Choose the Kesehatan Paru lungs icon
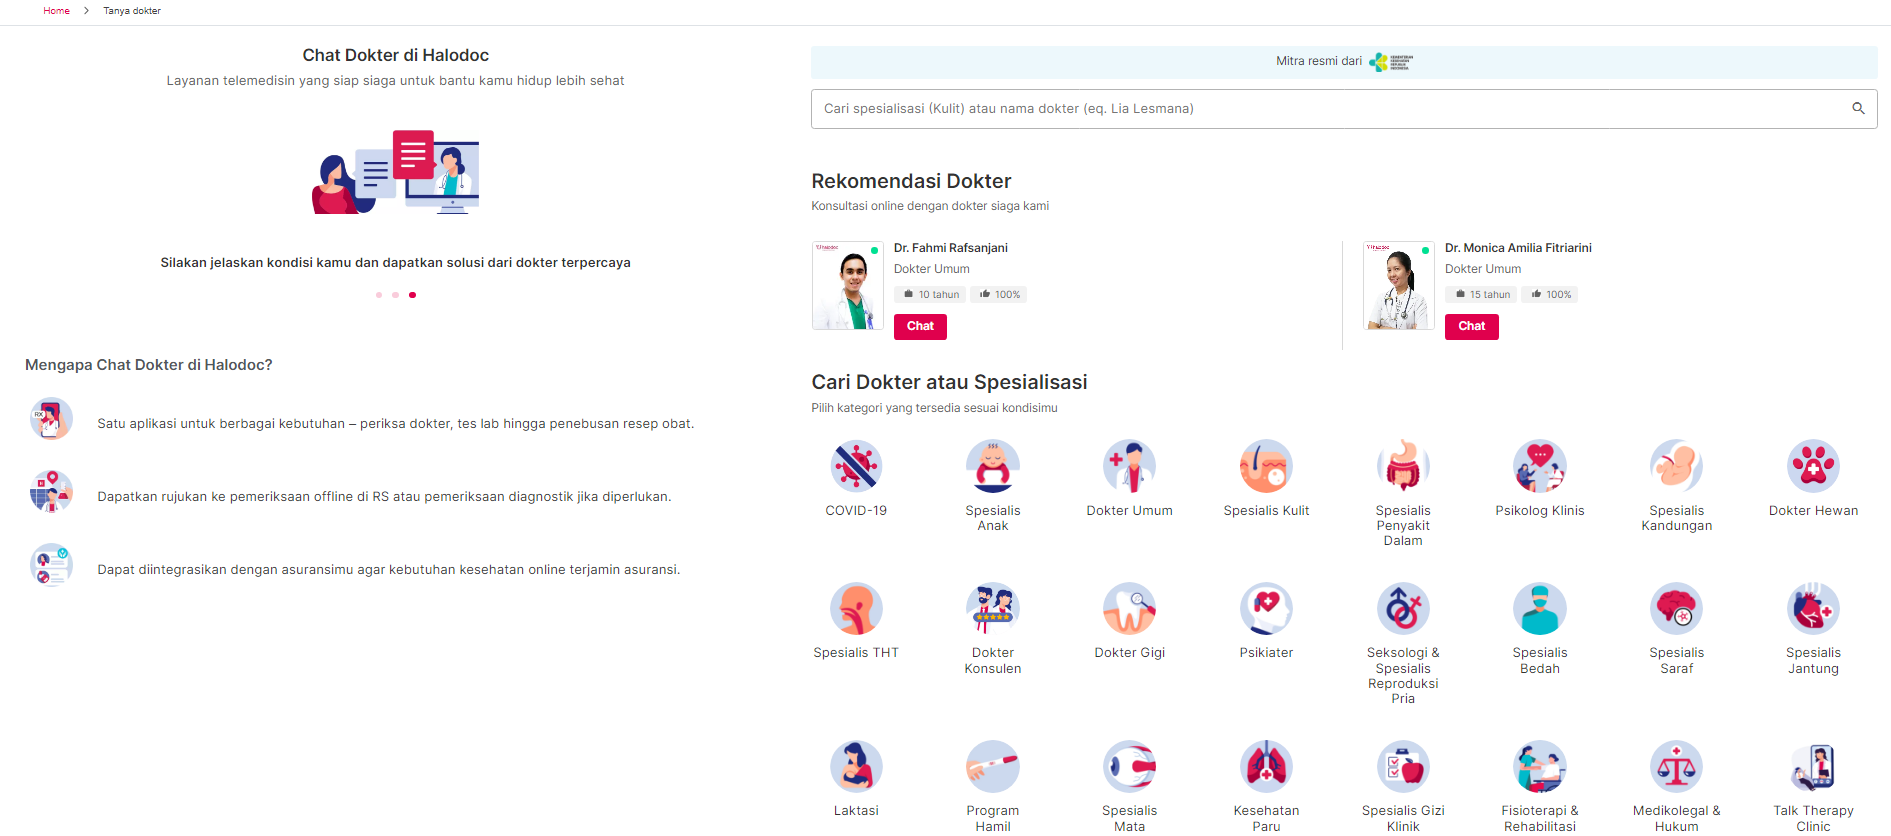The height and width of the screenshot is (836, 1891). pos(1266,766)
